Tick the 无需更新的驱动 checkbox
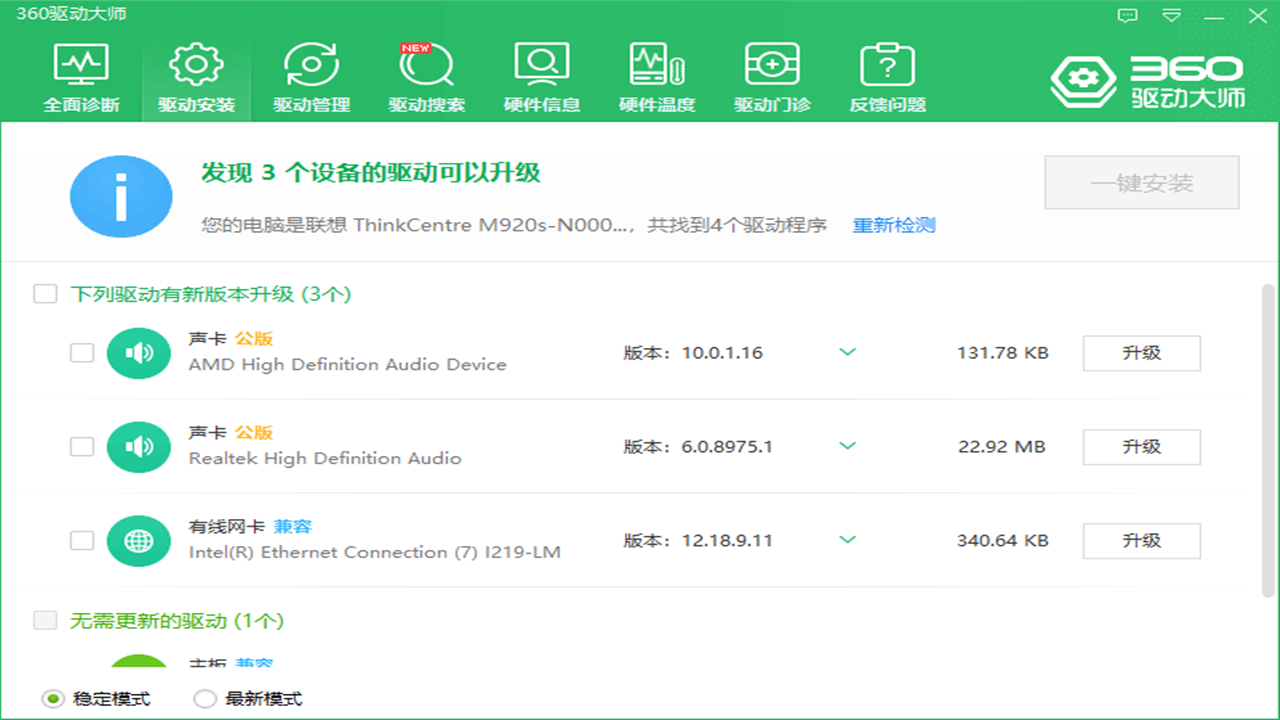1280x720 pixels. [x=45, y=621]
